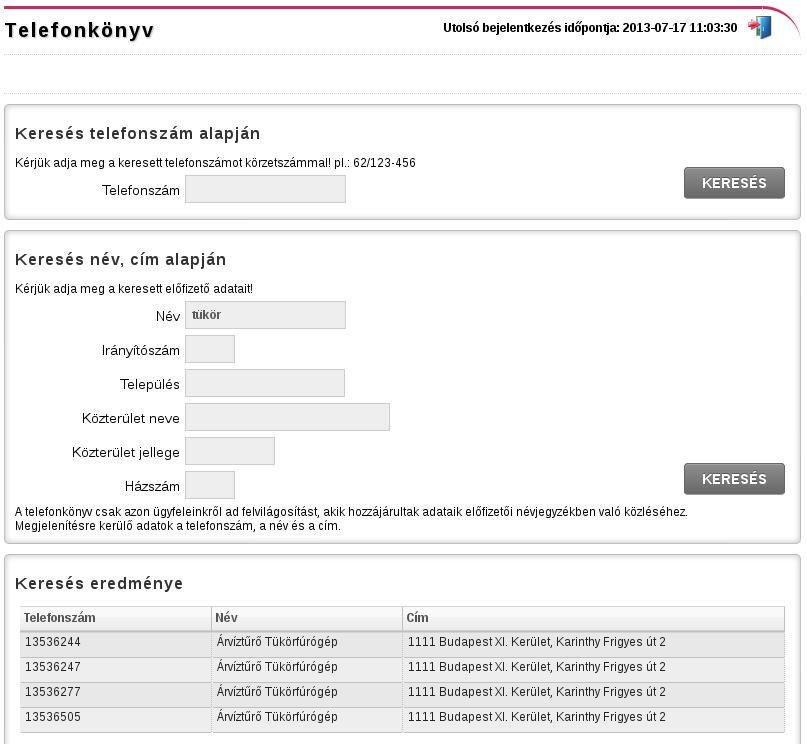Click the Telefonszám column header
This screenshot has height=744, width=807.
point(116,618)
